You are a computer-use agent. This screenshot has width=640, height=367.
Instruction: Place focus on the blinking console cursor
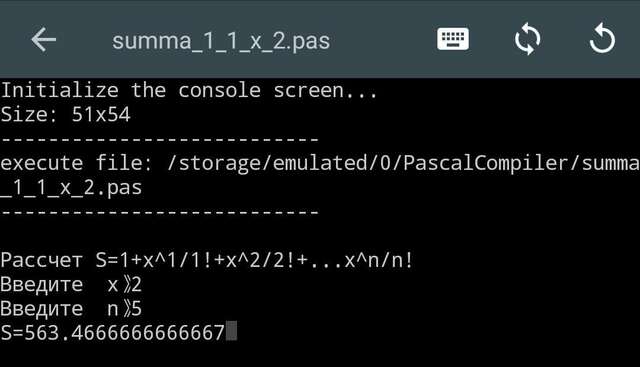[x=231, y=331]
